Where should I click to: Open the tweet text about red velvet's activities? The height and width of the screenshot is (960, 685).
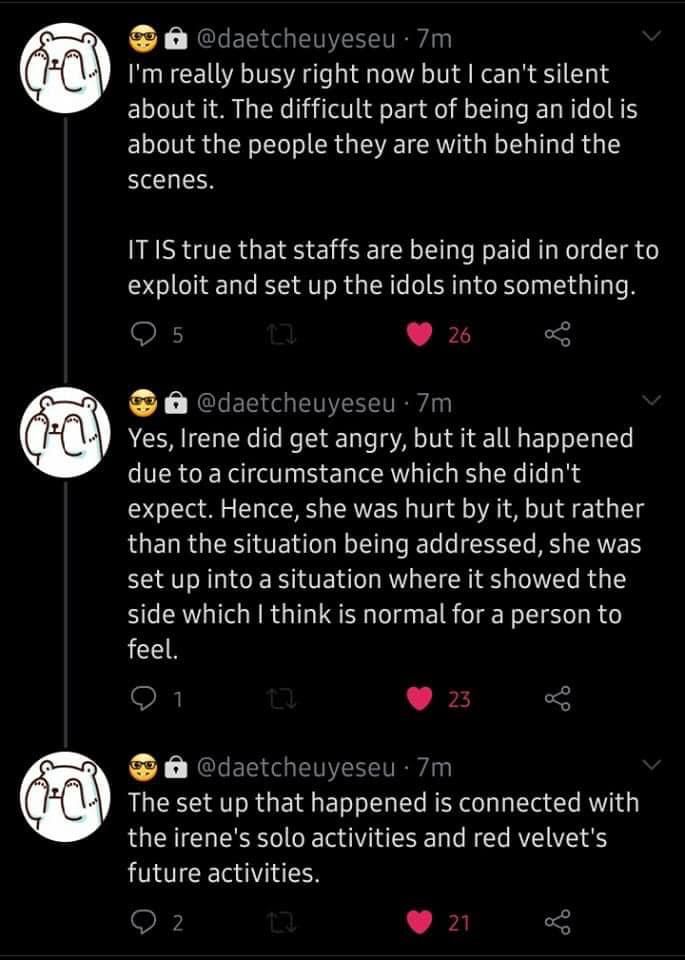point(382,838)
